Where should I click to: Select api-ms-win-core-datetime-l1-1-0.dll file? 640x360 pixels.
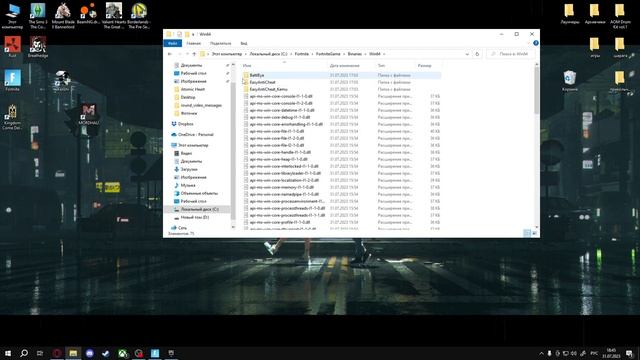(282, 110)
